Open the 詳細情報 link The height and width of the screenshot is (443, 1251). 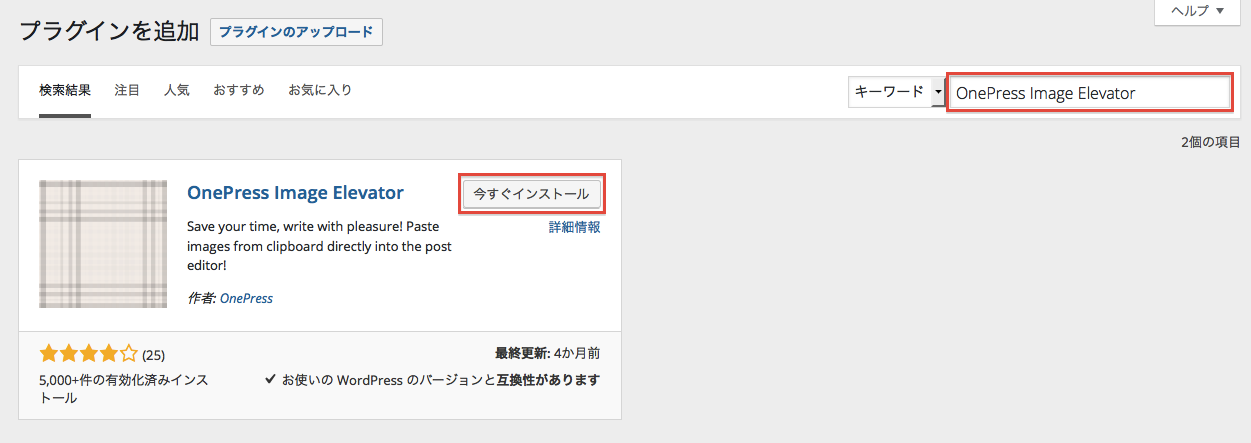[575, 227]
